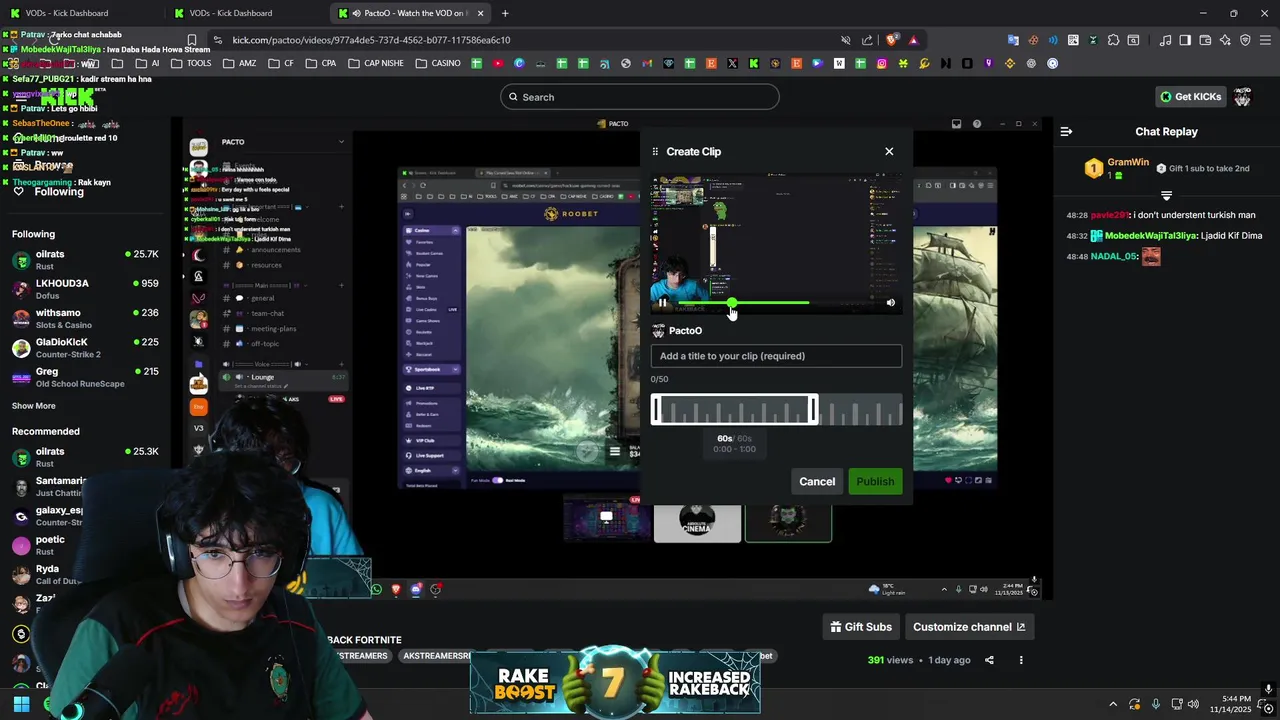The height and width of the screenshot is (720, 1280).
Task: Open Greg channel in Following
Action: (85, 377)
